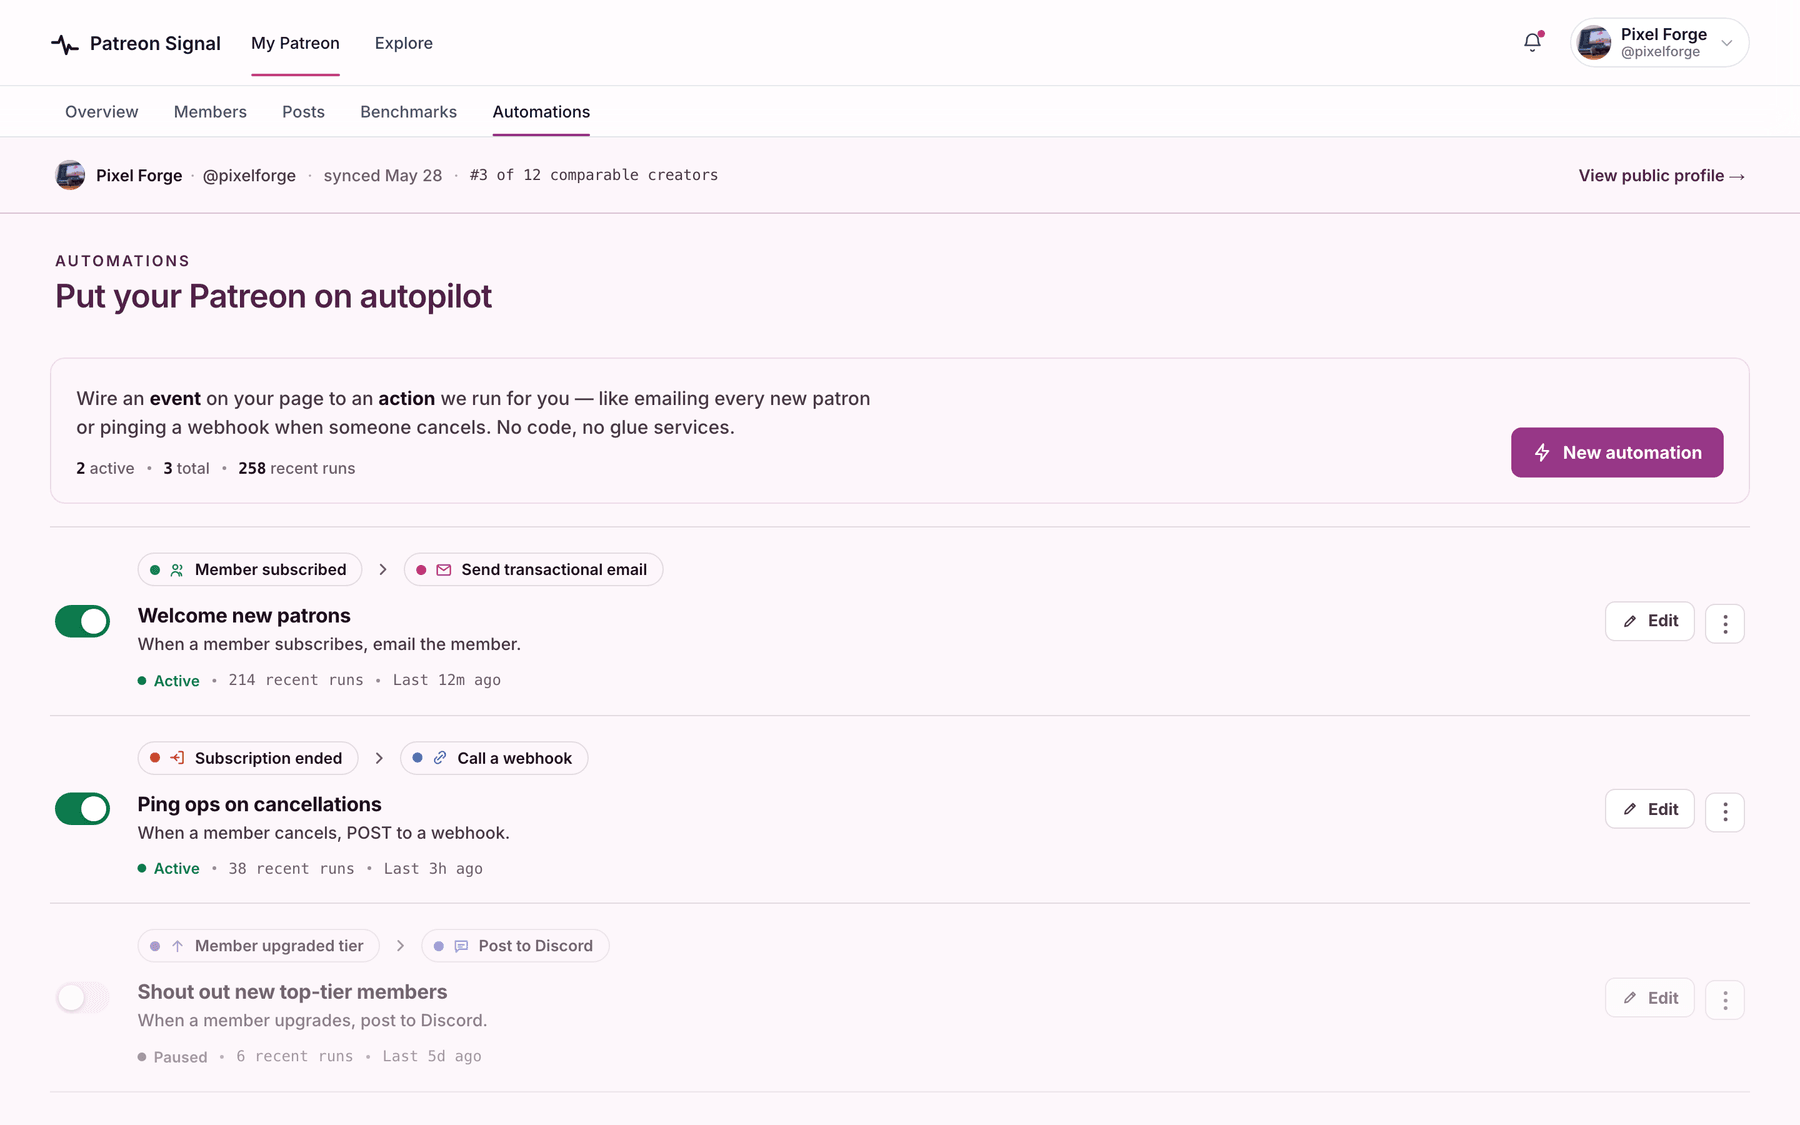
Task: Edit the Shout out new top-tier members automation
Action: [x=1650, y=998]
